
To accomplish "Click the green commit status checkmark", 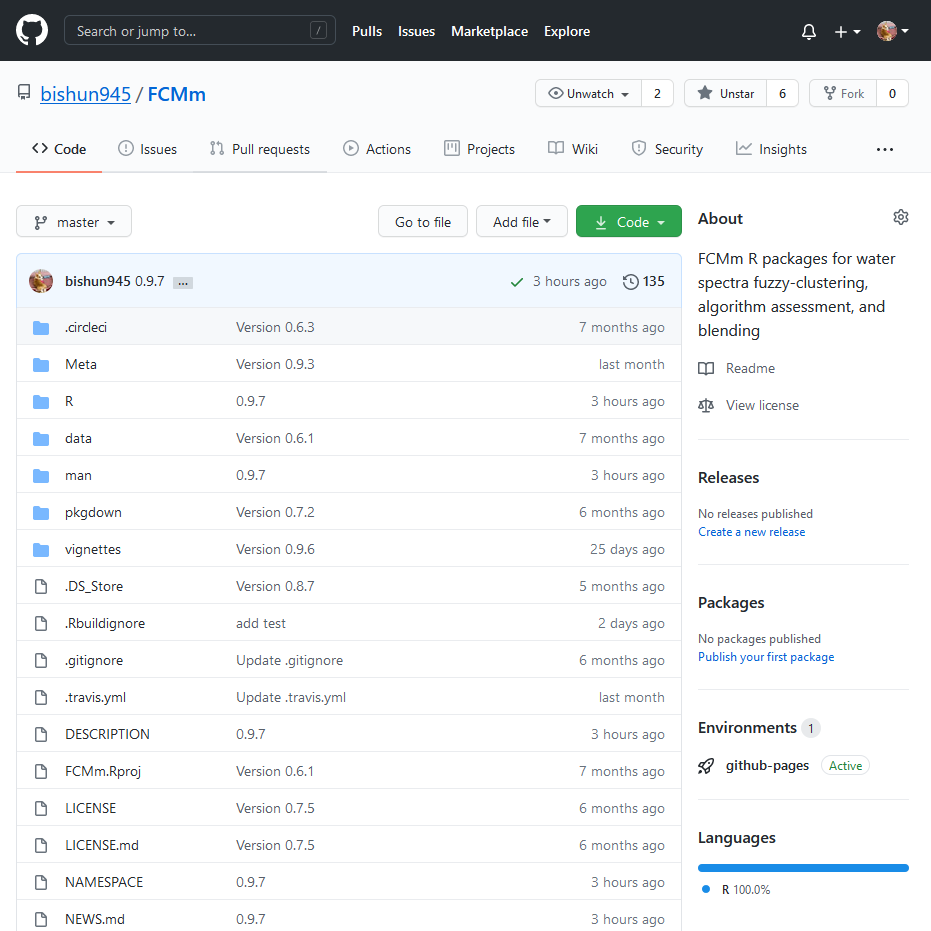I will click(516, 281).
